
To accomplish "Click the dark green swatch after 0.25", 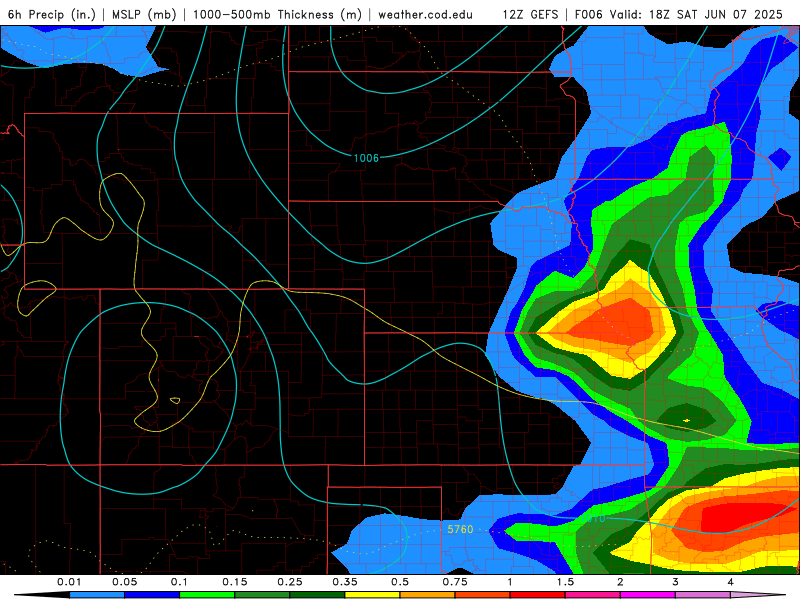I will (x=317, y=595).
